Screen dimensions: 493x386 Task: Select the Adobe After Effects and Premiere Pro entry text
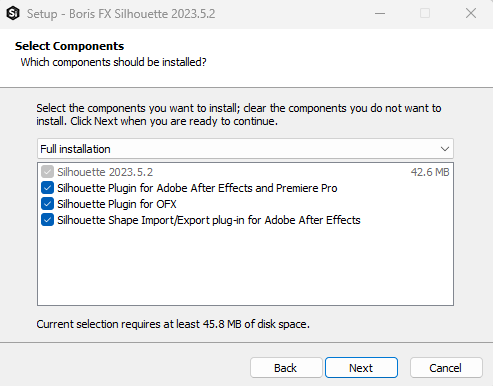[x=197, y=188]
